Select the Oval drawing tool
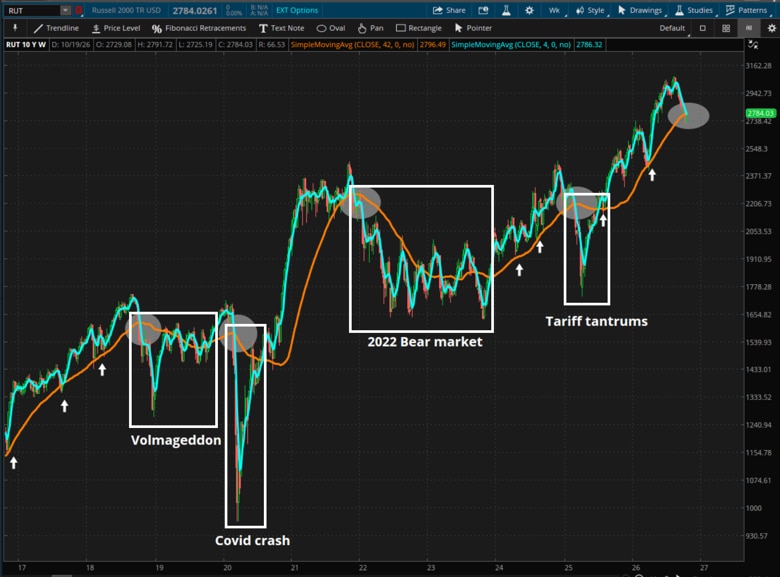The height and width of the screenshot is (577, 780). click(331, 28)
